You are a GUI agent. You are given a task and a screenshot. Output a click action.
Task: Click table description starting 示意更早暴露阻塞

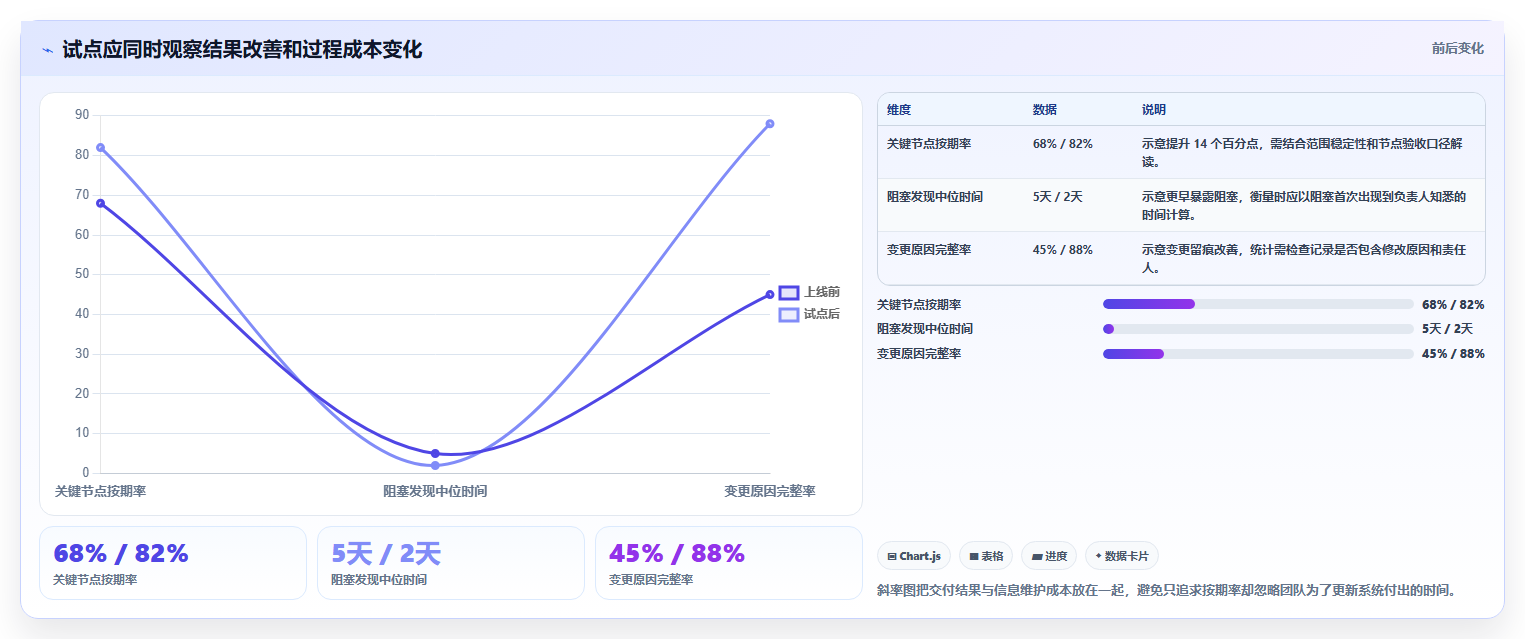click(x=1304, y=206)
